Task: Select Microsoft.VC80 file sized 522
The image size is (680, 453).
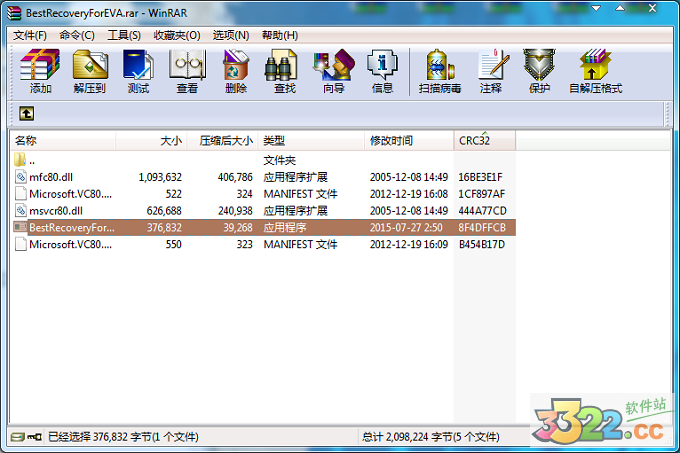Action: point(70,194)
